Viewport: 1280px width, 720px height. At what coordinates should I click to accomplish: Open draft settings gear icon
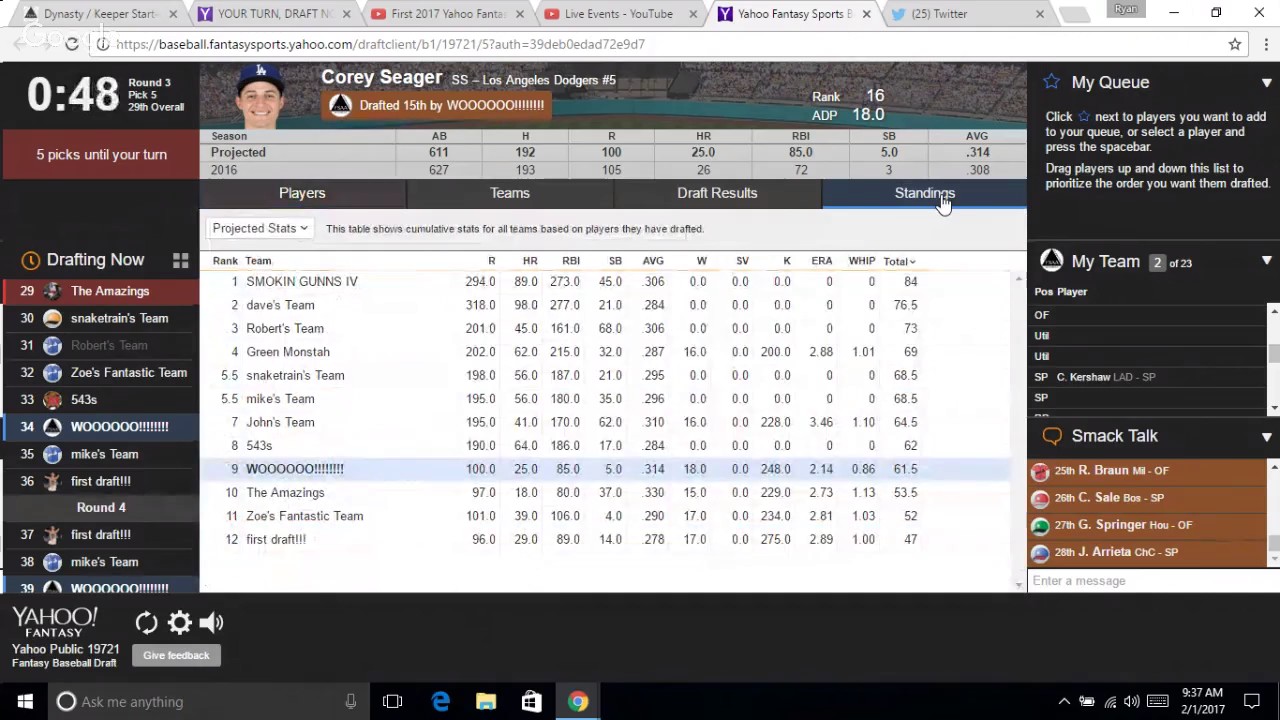(x=179, y=623)
